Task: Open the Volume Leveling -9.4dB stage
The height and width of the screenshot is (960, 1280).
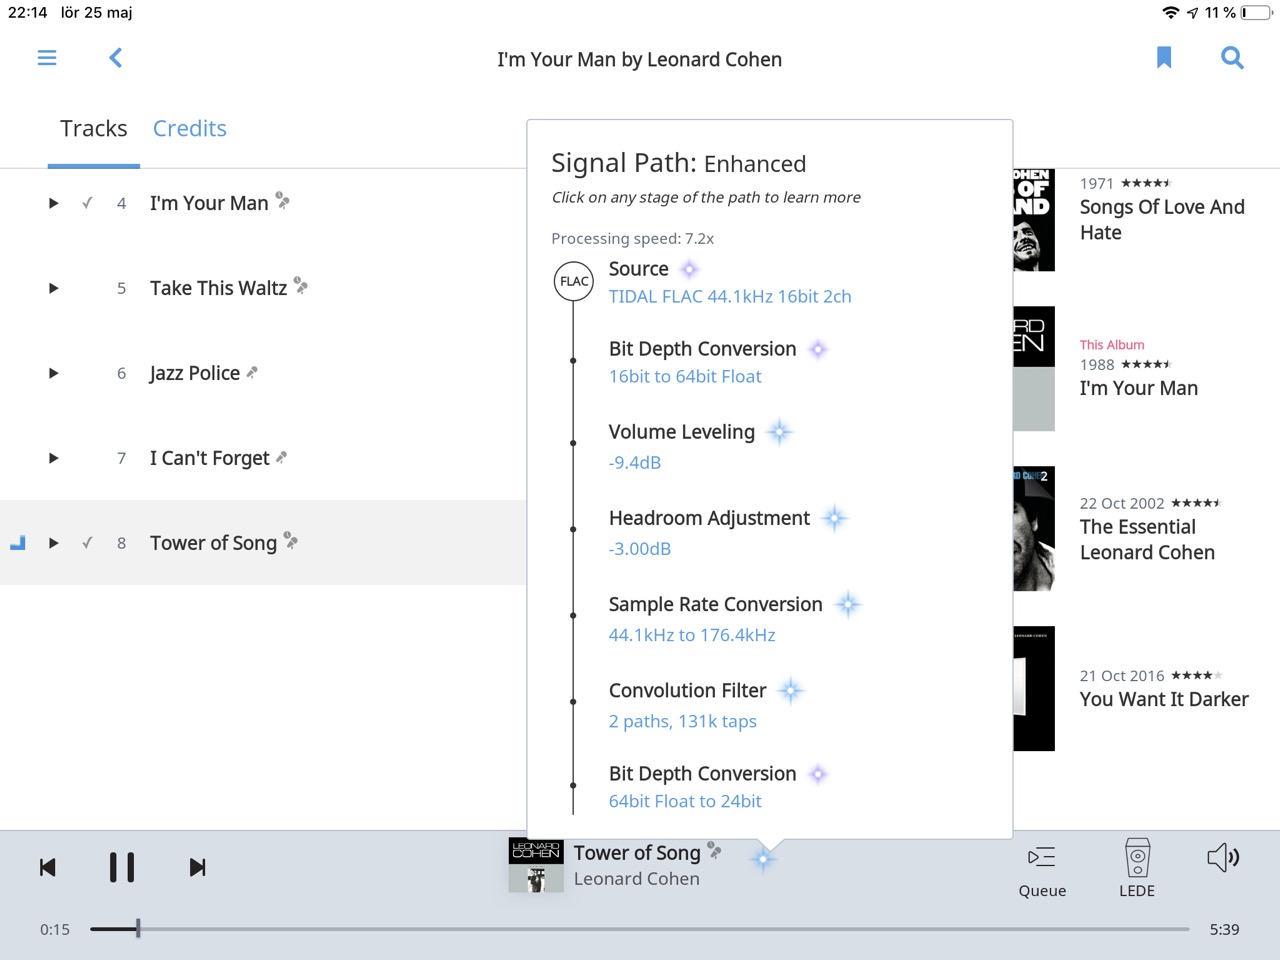Action: pyautogui.click(x=682, y=445)
